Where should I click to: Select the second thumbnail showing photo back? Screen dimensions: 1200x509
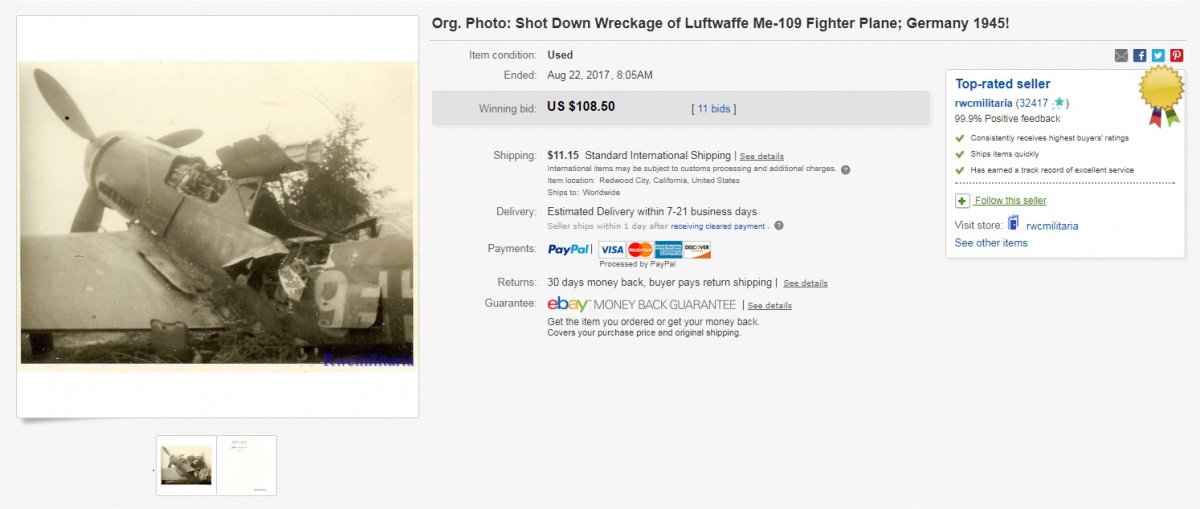pyautogui.click(x=247, y=465)
